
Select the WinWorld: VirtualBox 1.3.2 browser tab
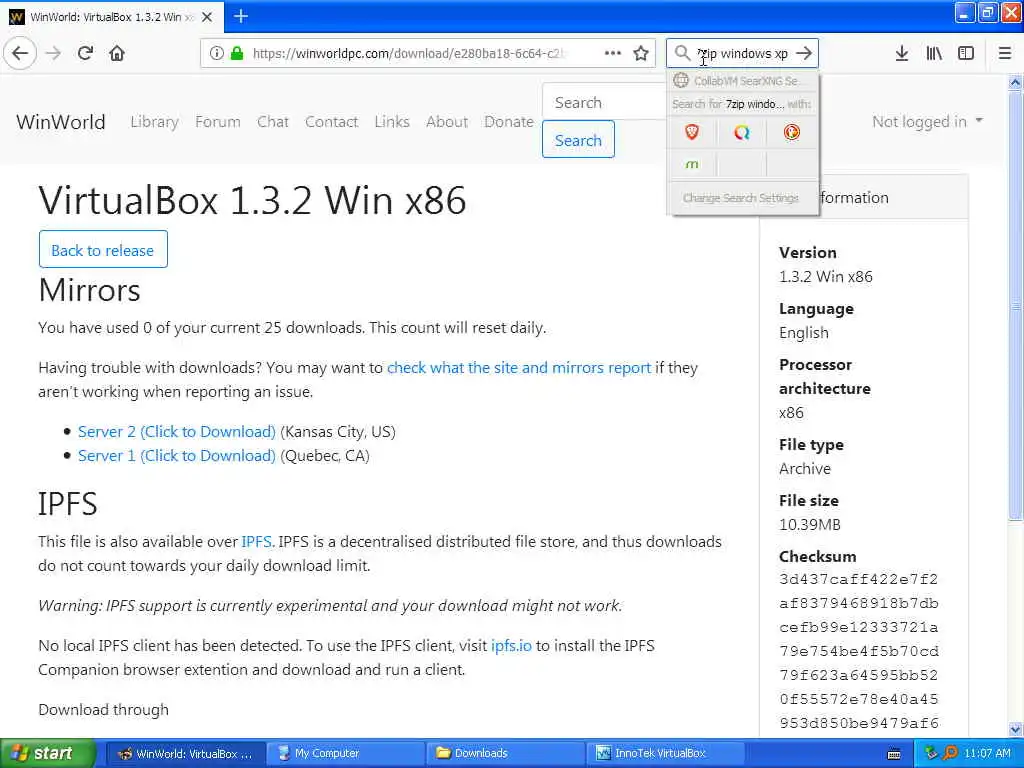pyautogui.click(x=112, y=17)
